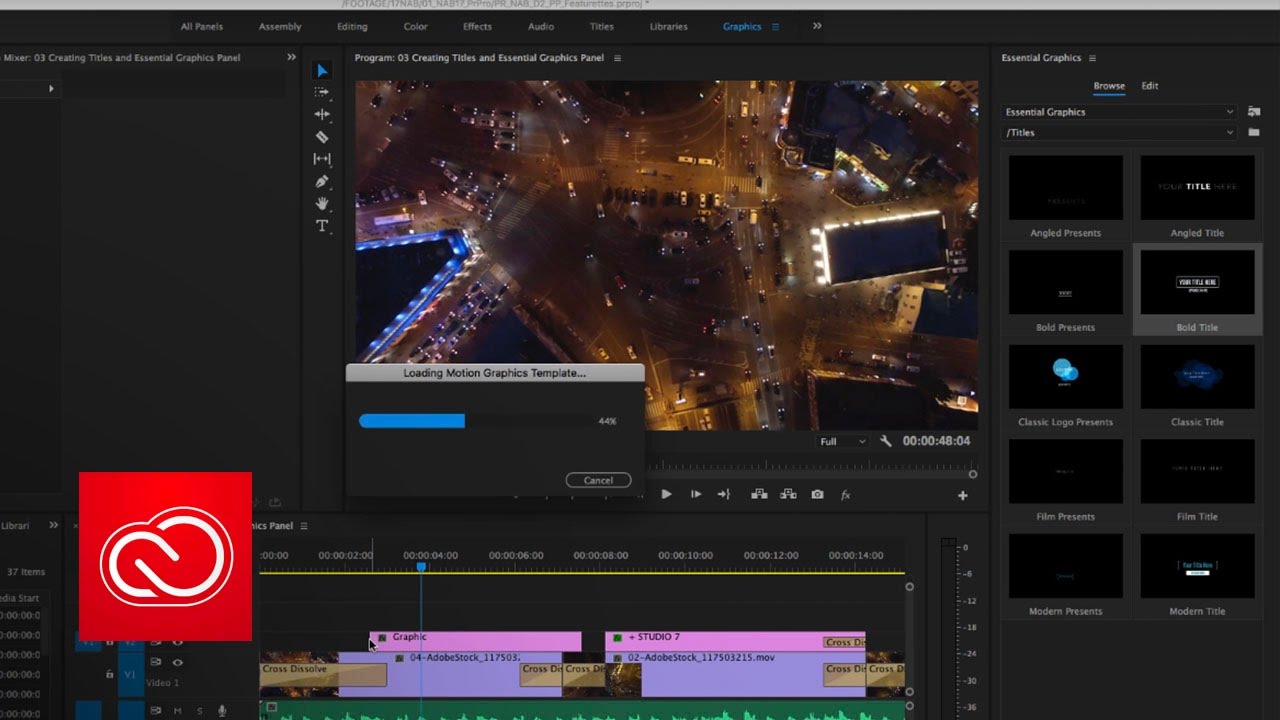The width and height of the screenshot is (1280, 720).
Task: Select the Hand tool
Action: coord(322,204)
